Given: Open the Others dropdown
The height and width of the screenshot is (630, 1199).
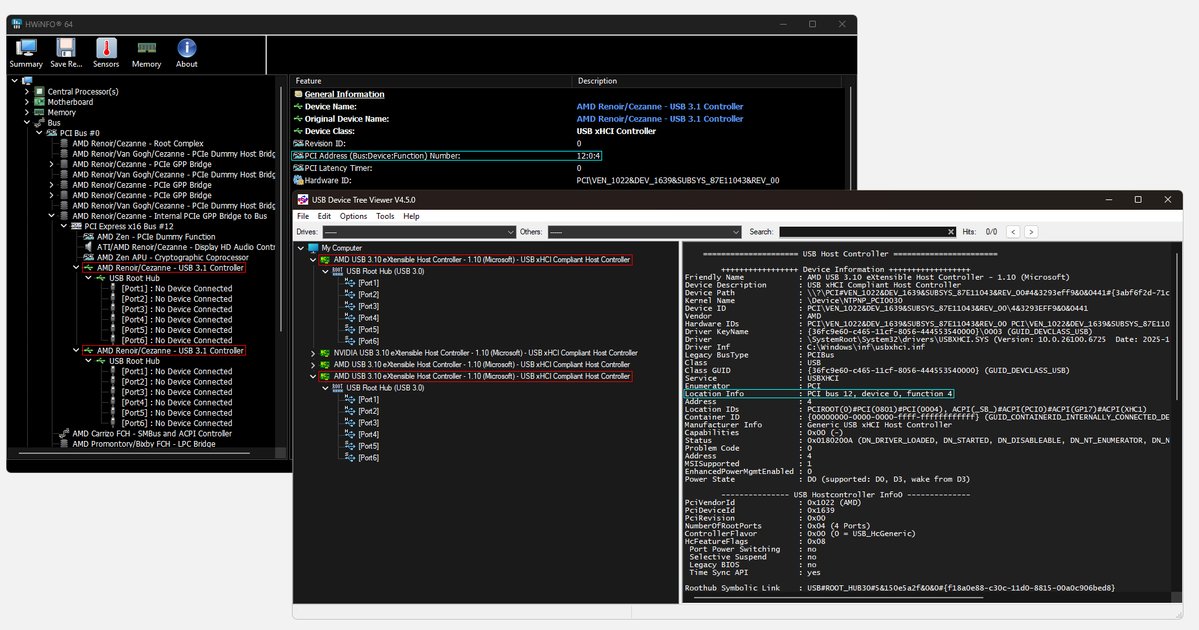Looking at the screenshot, I should (644, 232).
